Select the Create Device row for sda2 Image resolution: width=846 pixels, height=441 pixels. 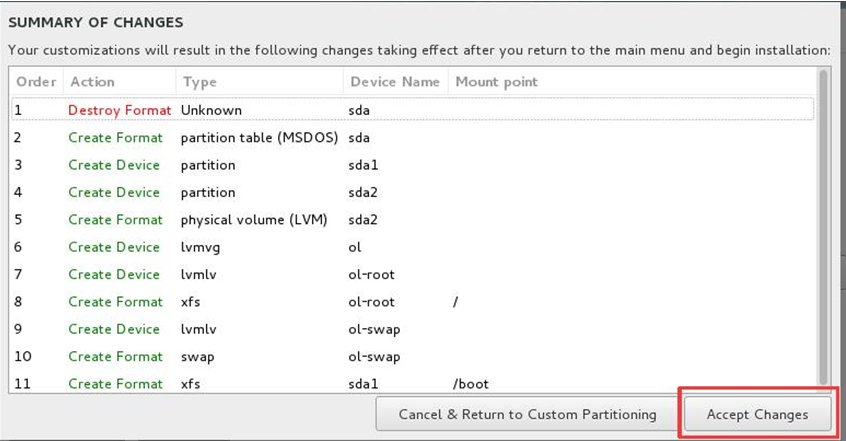point(413,192)
